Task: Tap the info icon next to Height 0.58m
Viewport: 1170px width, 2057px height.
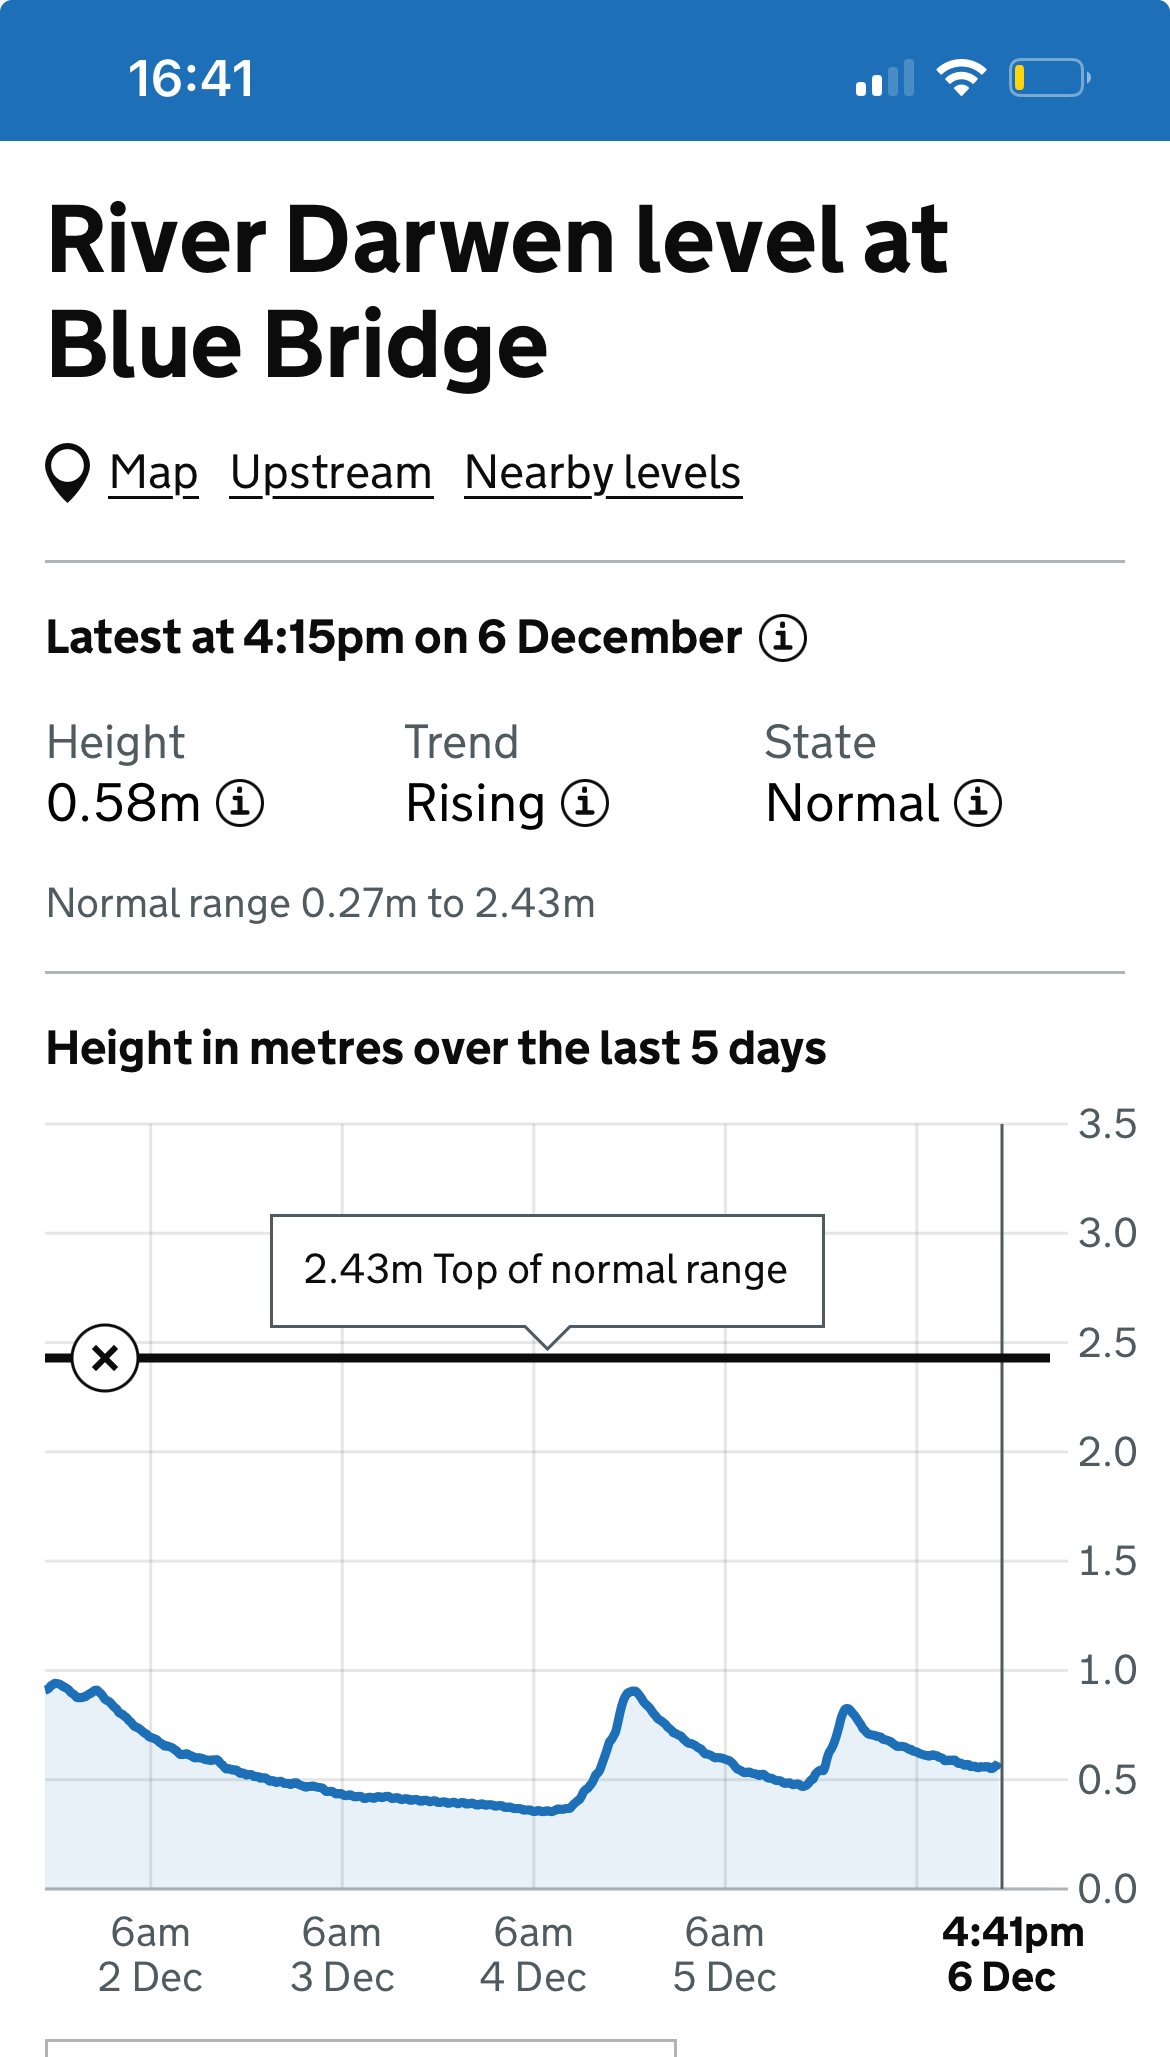Action: click(241, 803)
